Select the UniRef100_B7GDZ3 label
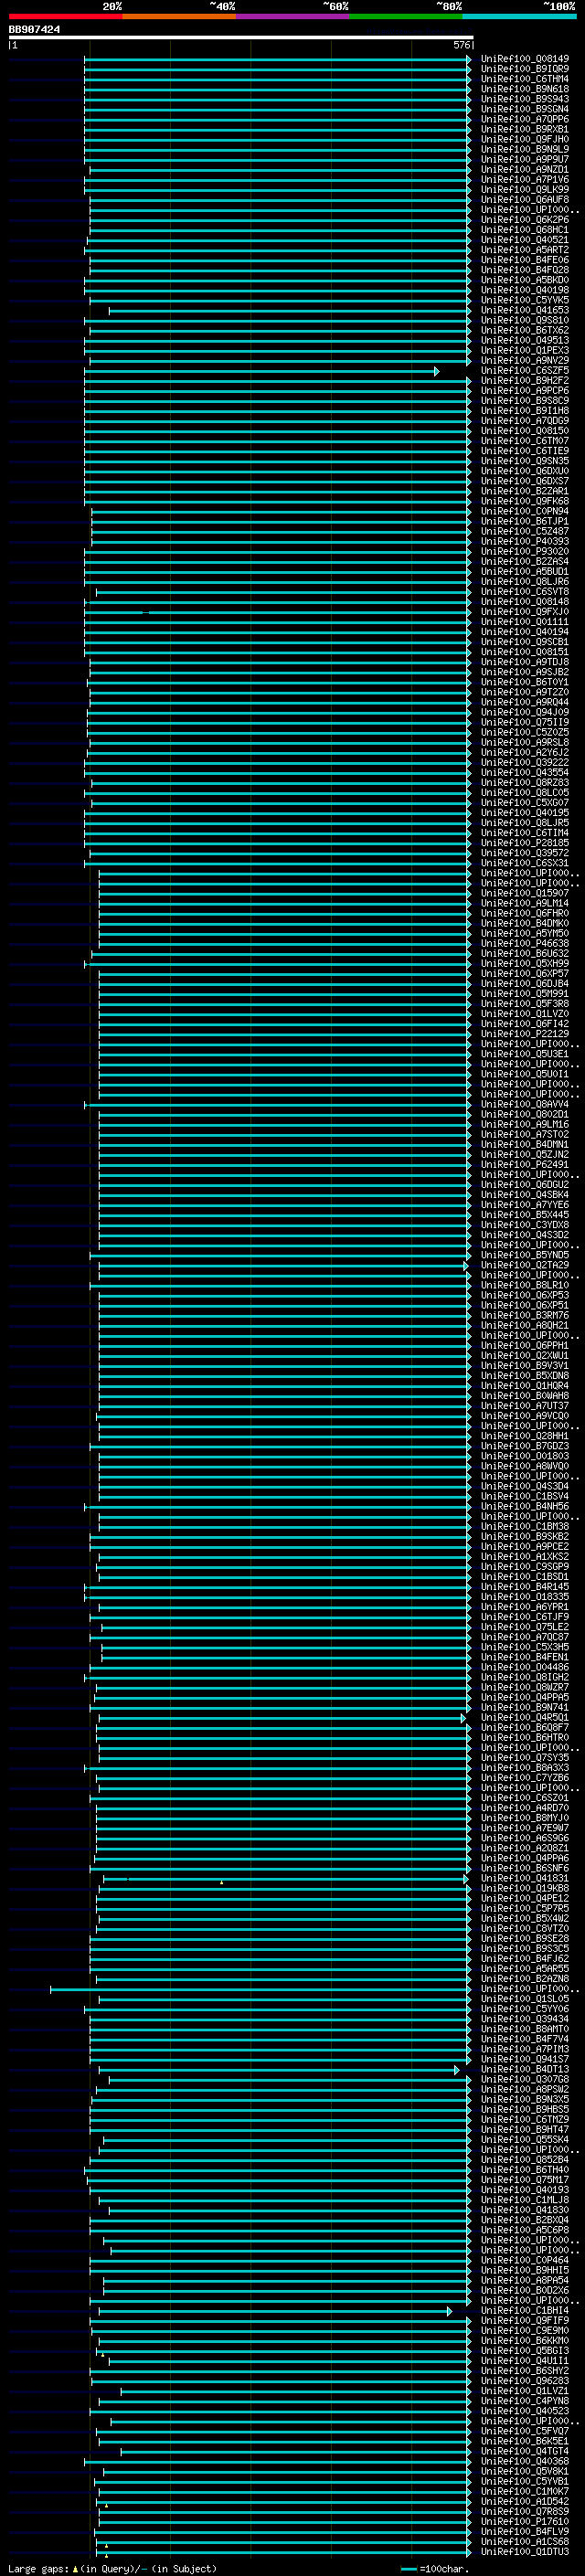585x2576 pixels. coord(525,1446)
